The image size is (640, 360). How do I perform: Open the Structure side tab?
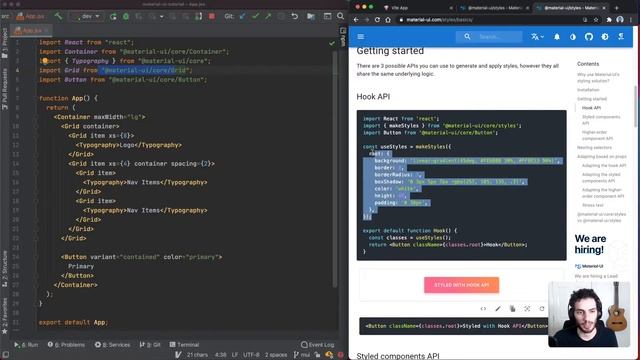click(4, 269)
